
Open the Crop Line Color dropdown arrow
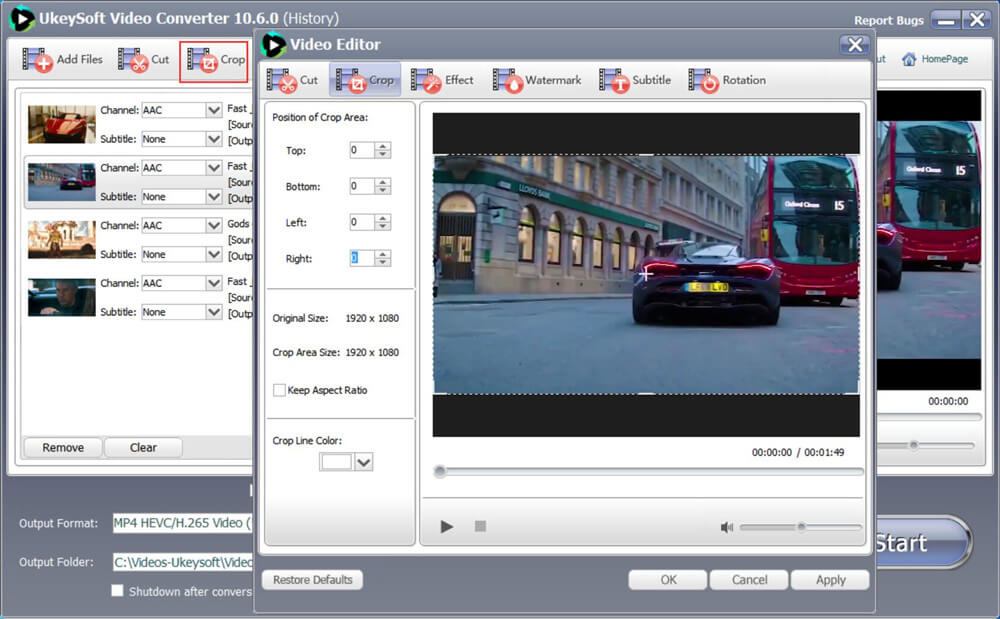(364, 462)
